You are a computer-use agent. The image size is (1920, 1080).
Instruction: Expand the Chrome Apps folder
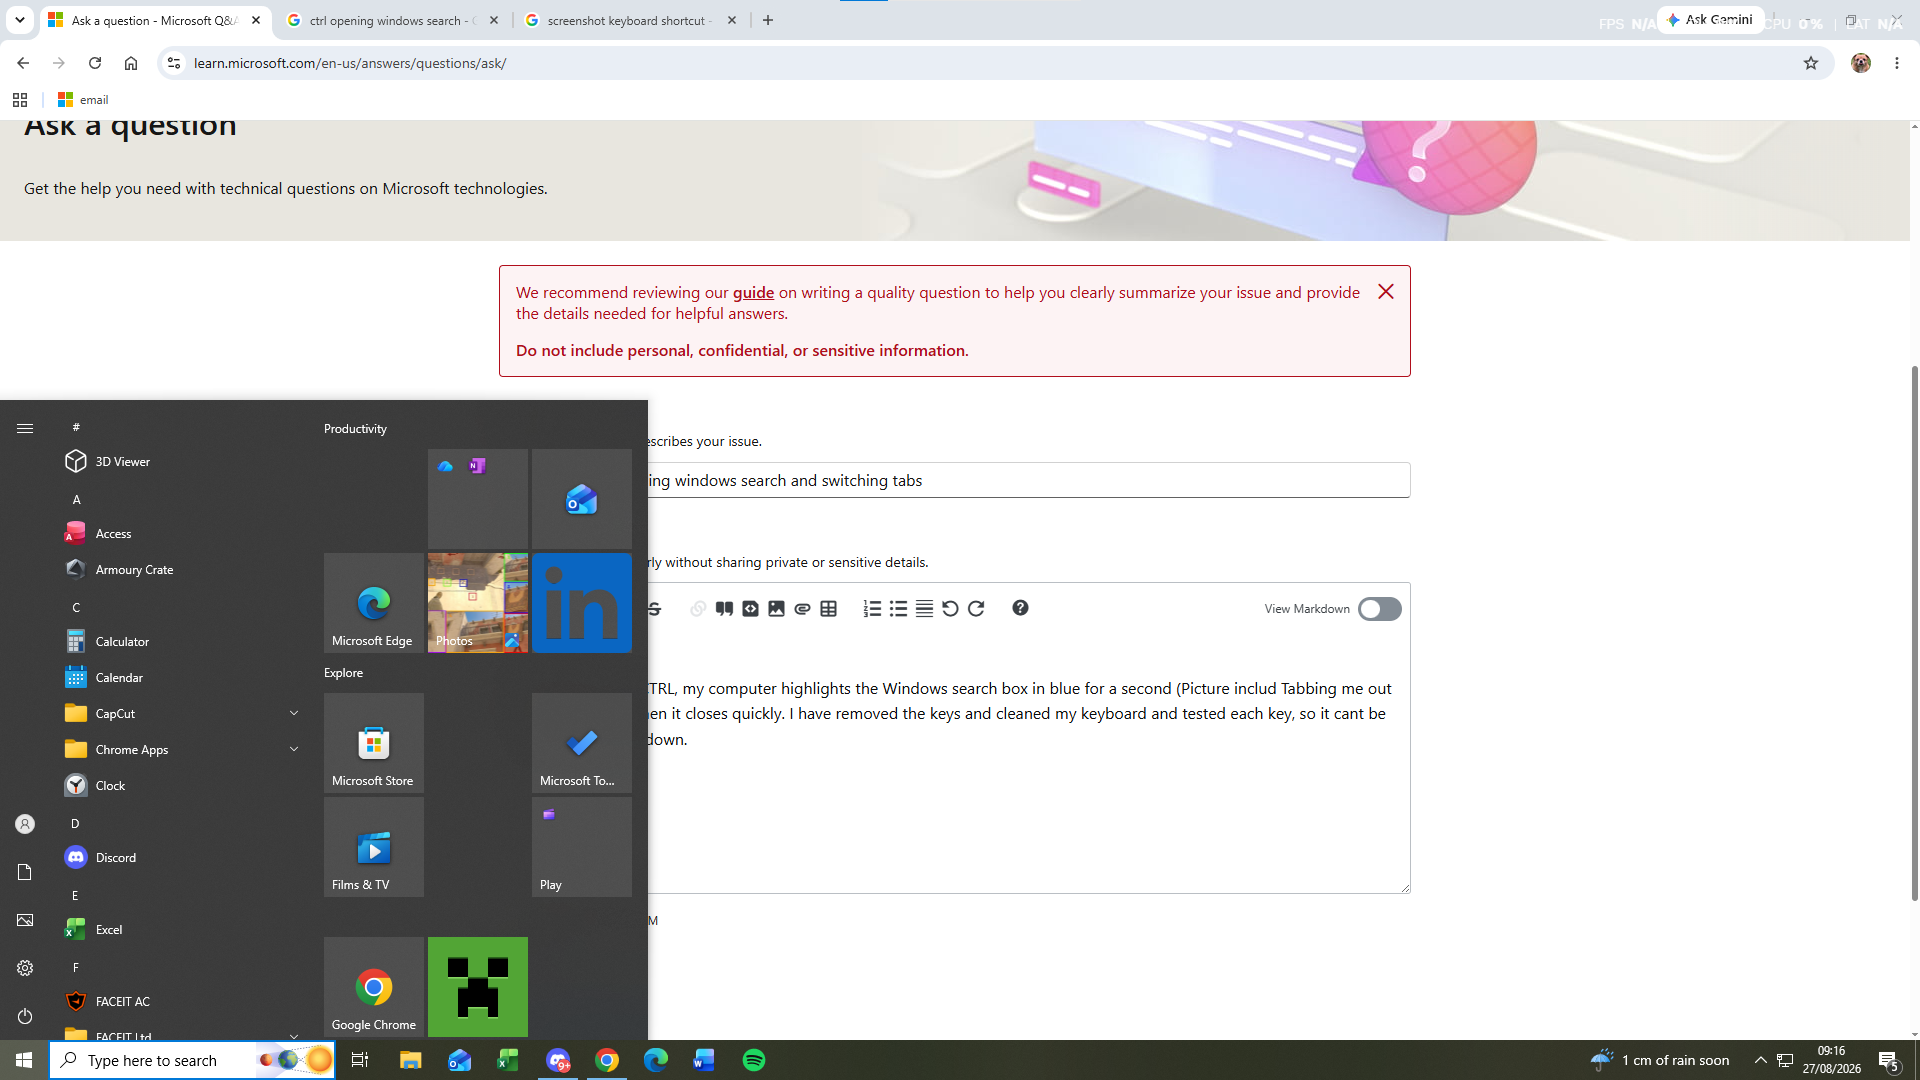[294, 749]
